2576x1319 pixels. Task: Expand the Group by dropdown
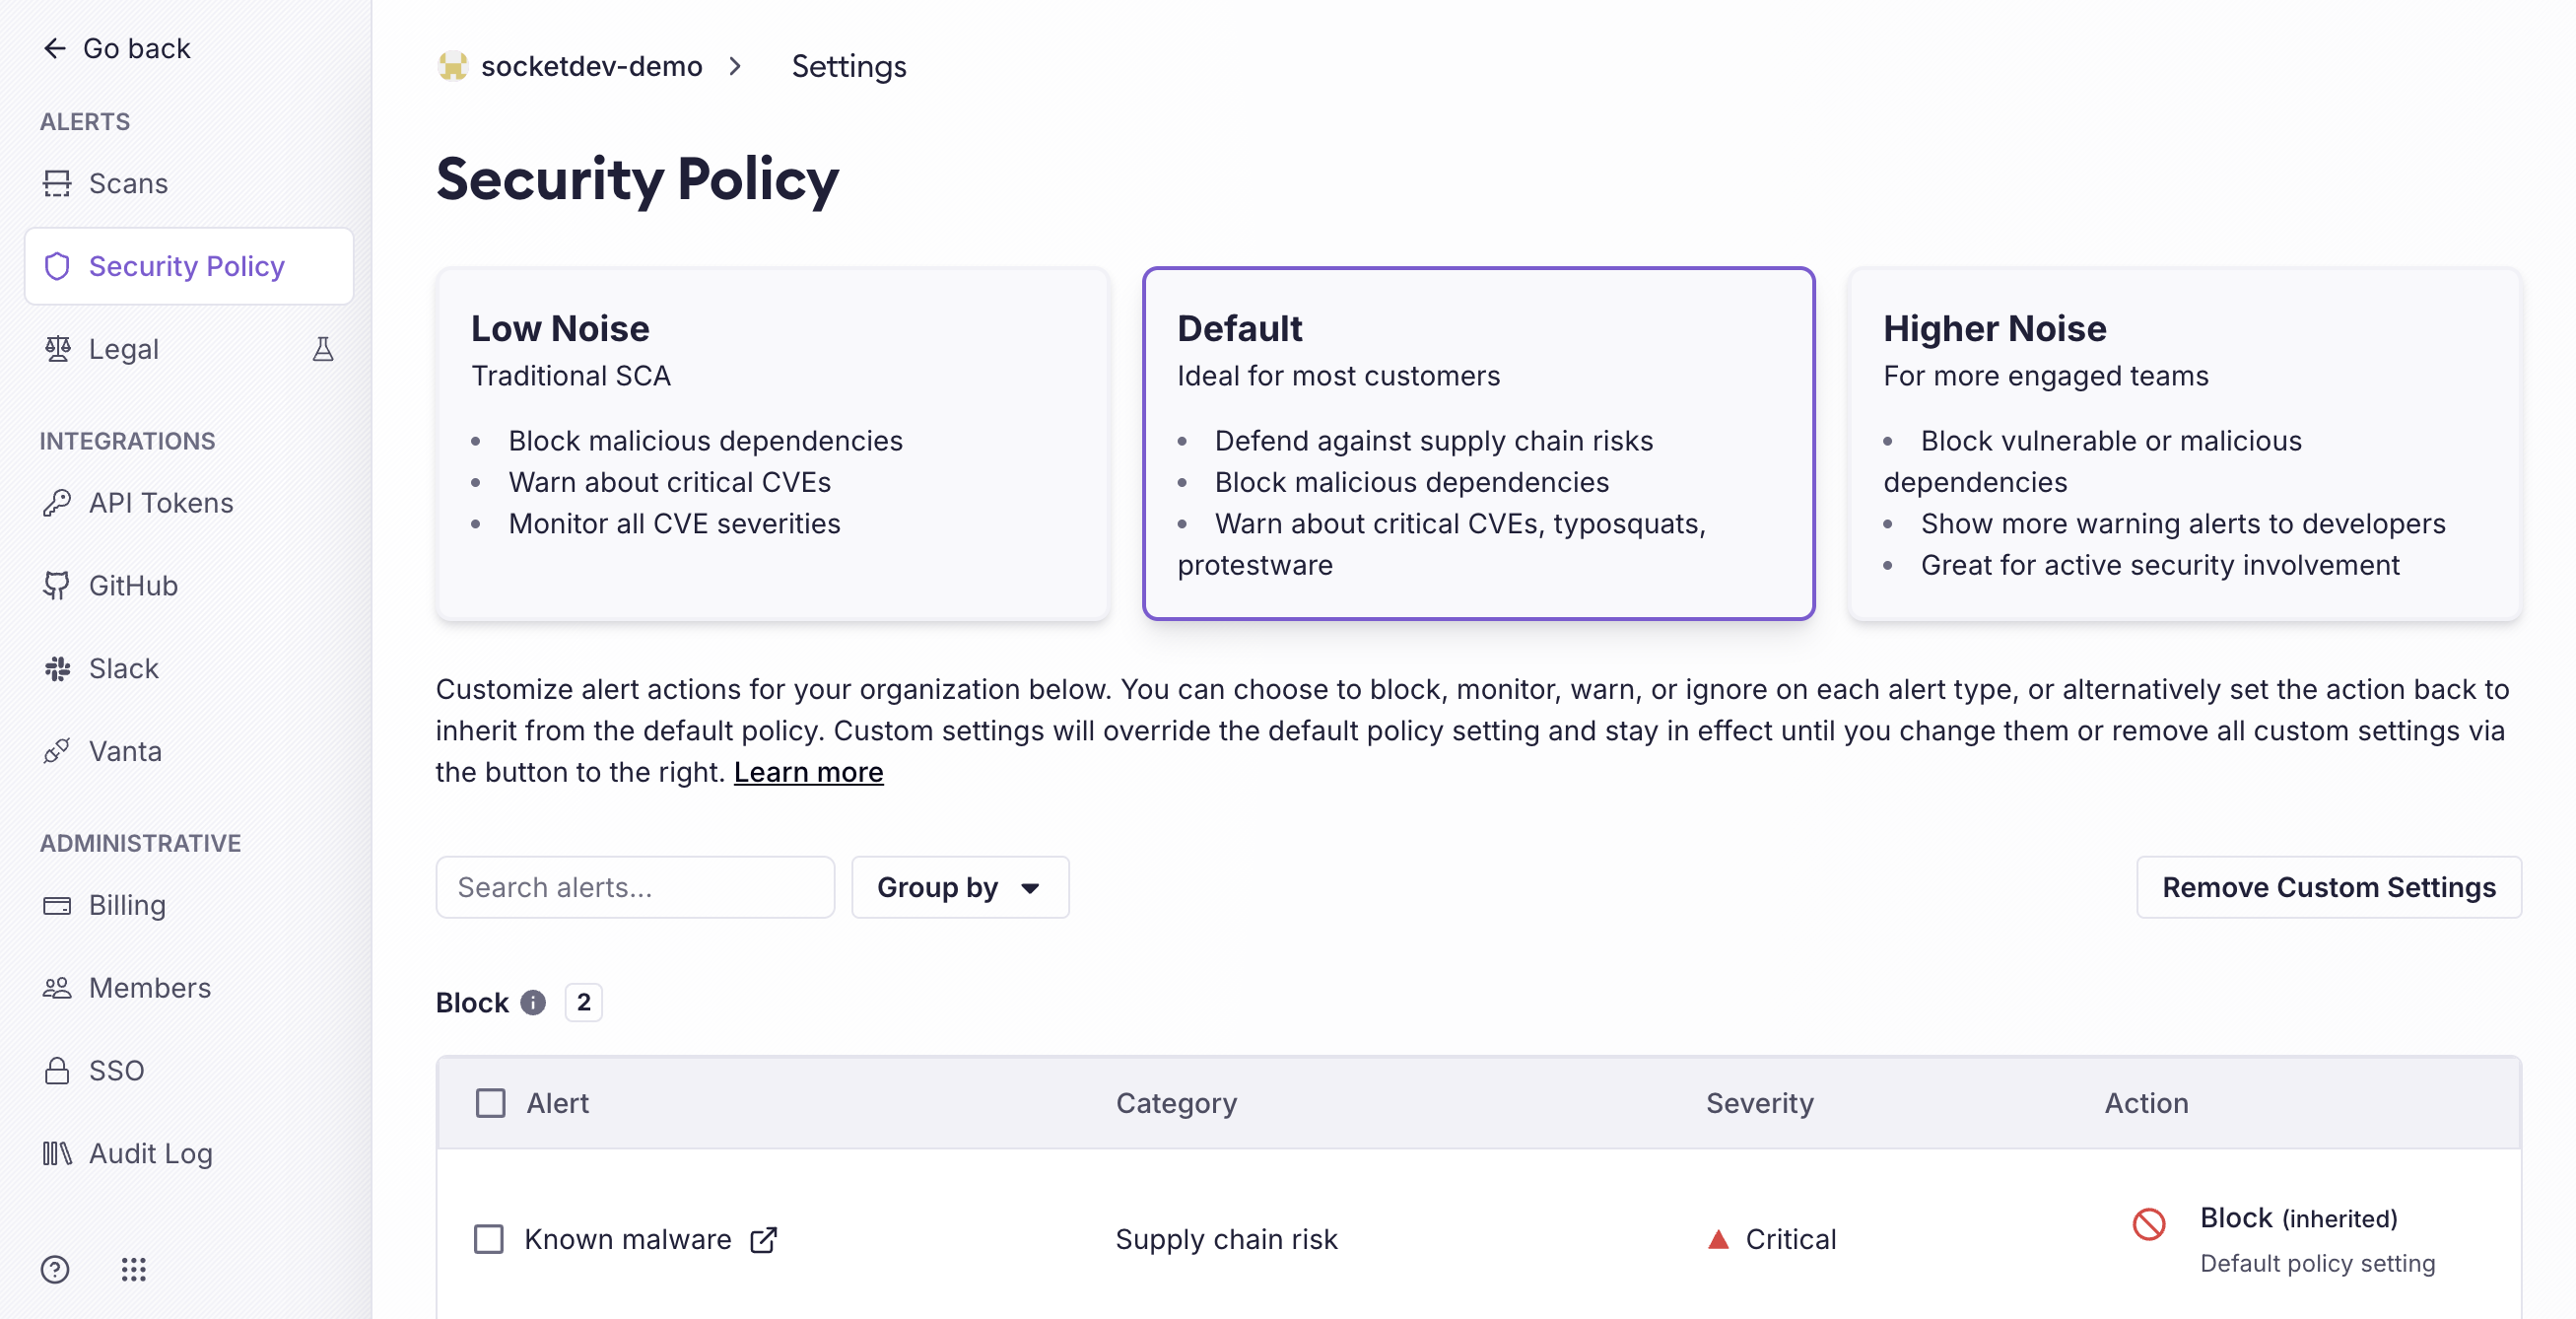tap(959, 887)
